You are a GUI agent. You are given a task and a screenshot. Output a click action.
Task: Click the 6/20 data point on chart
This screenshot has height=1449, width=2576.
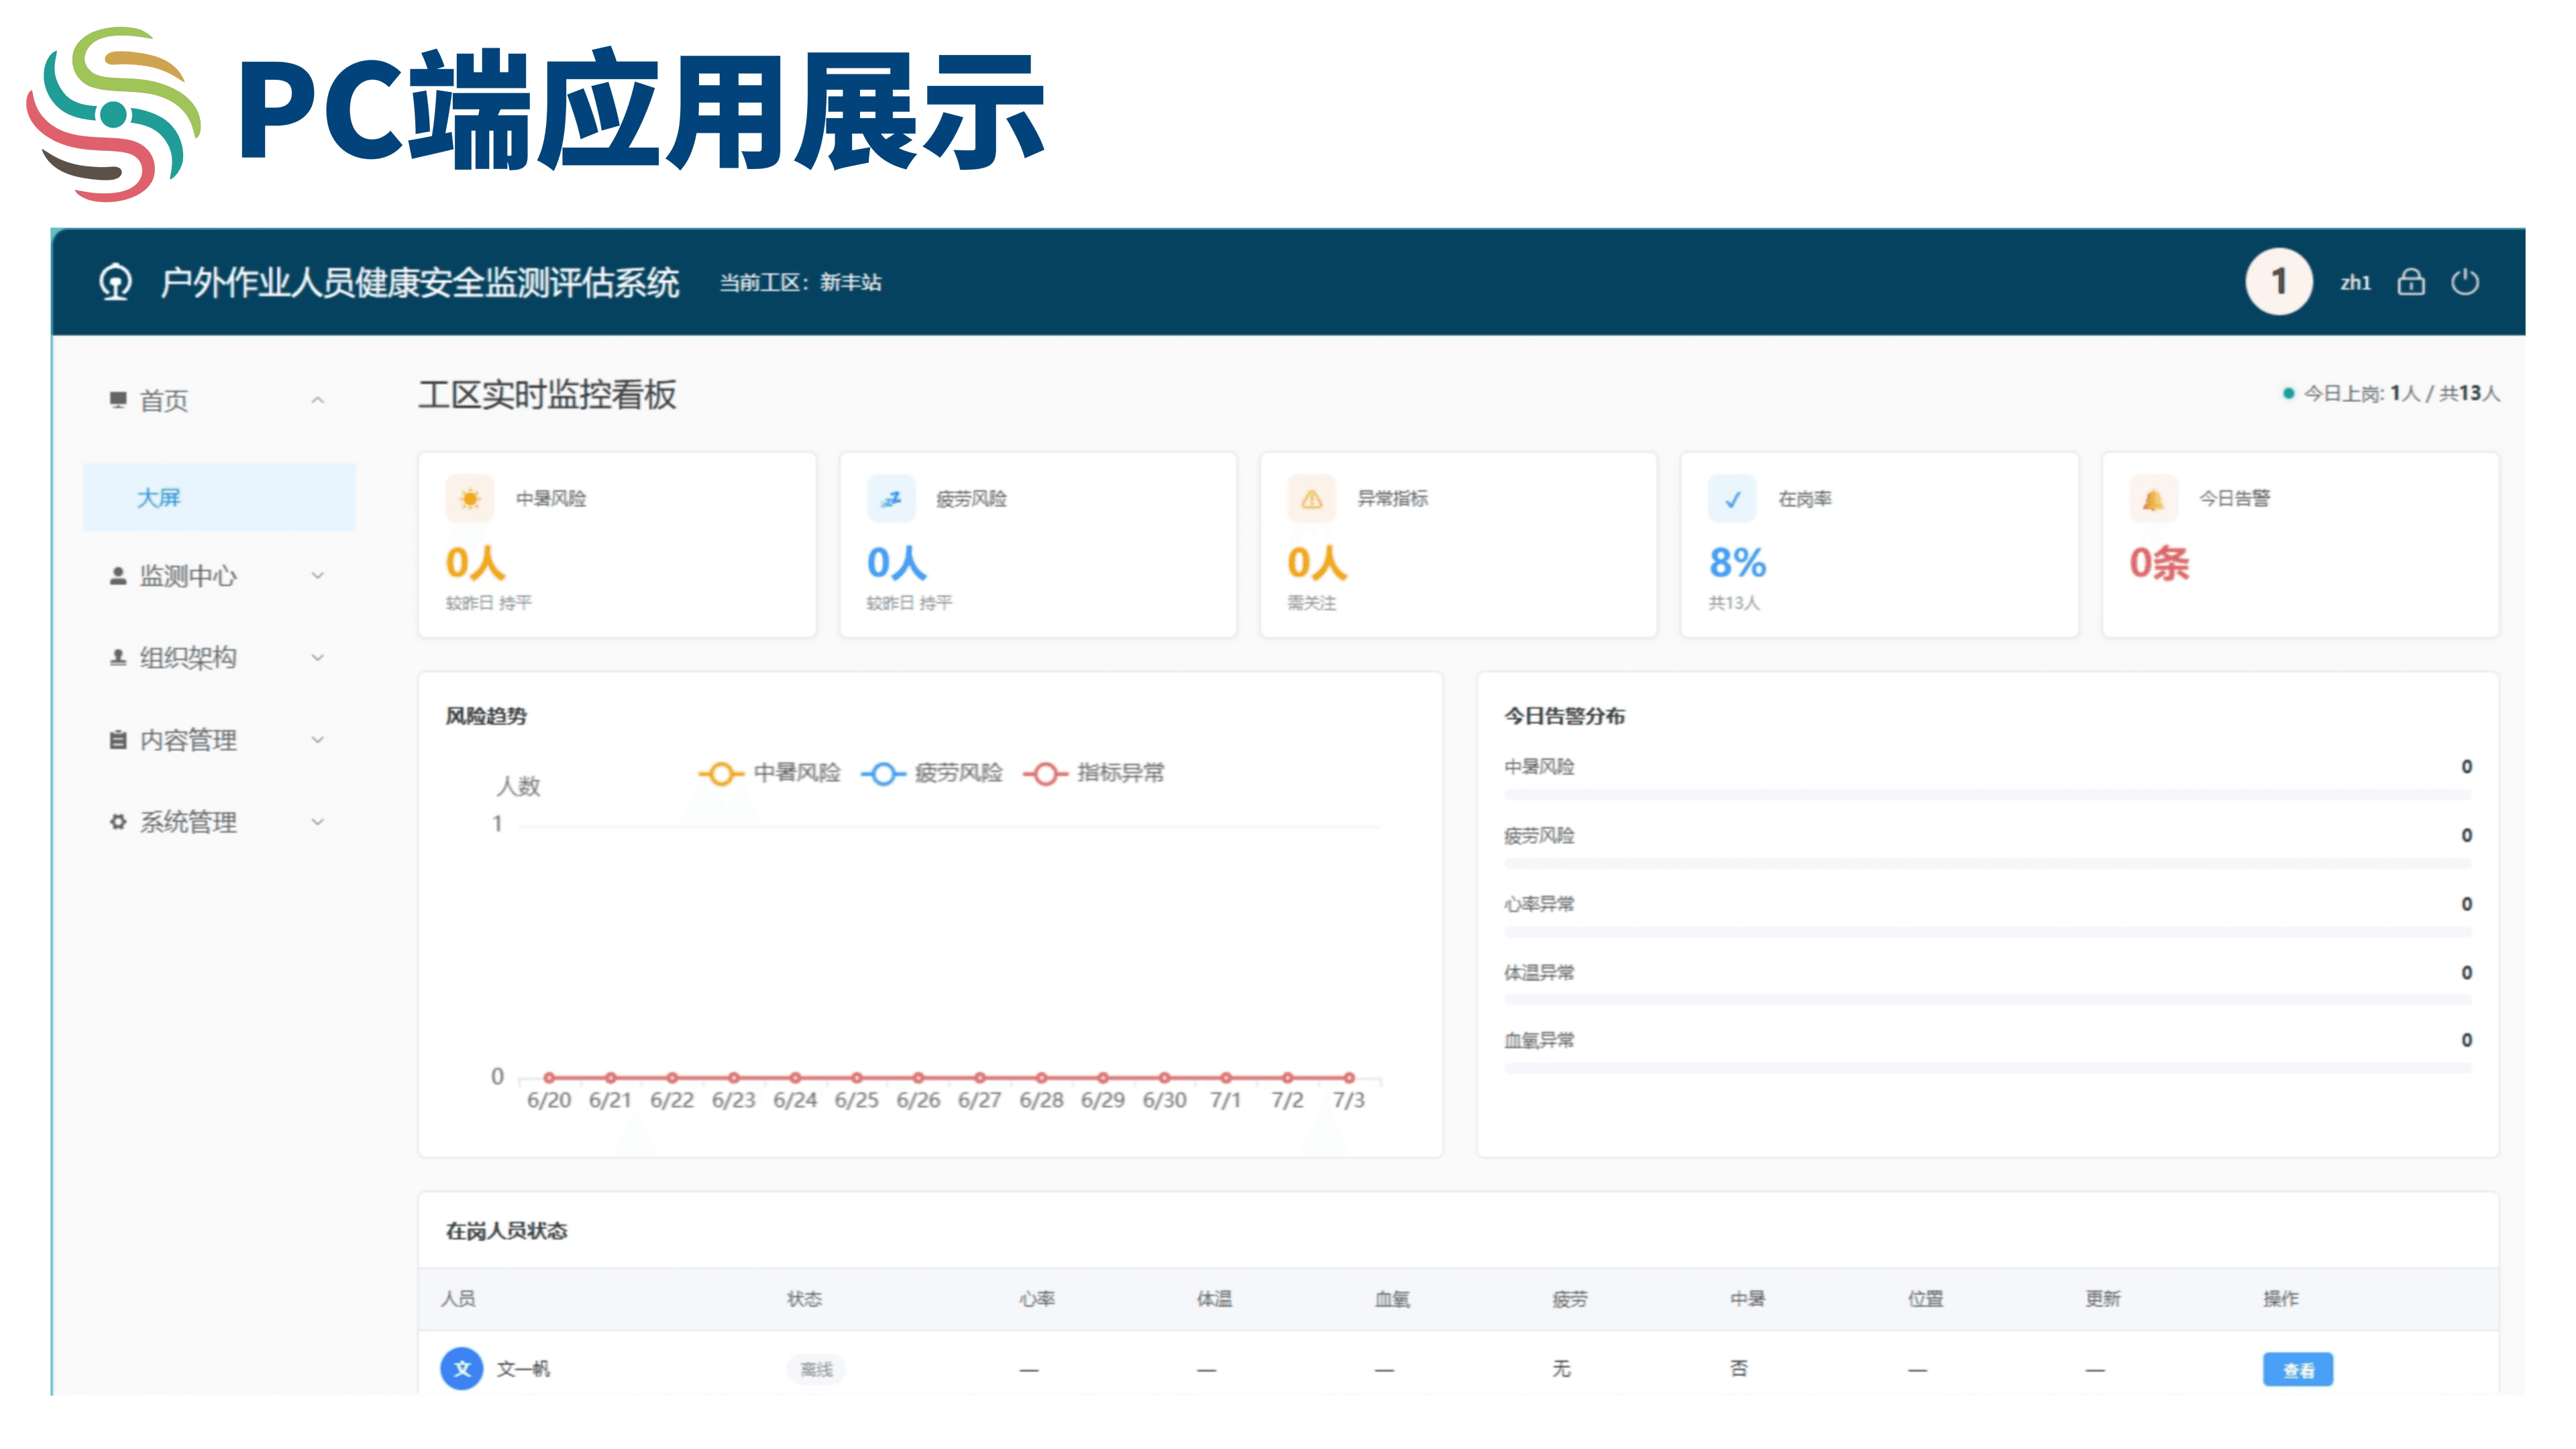tap(549, 1078)
